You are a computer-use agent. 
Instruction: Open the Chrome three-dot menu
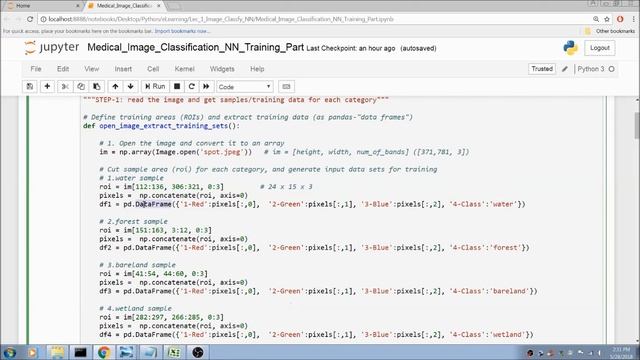[x=633, y=19]
